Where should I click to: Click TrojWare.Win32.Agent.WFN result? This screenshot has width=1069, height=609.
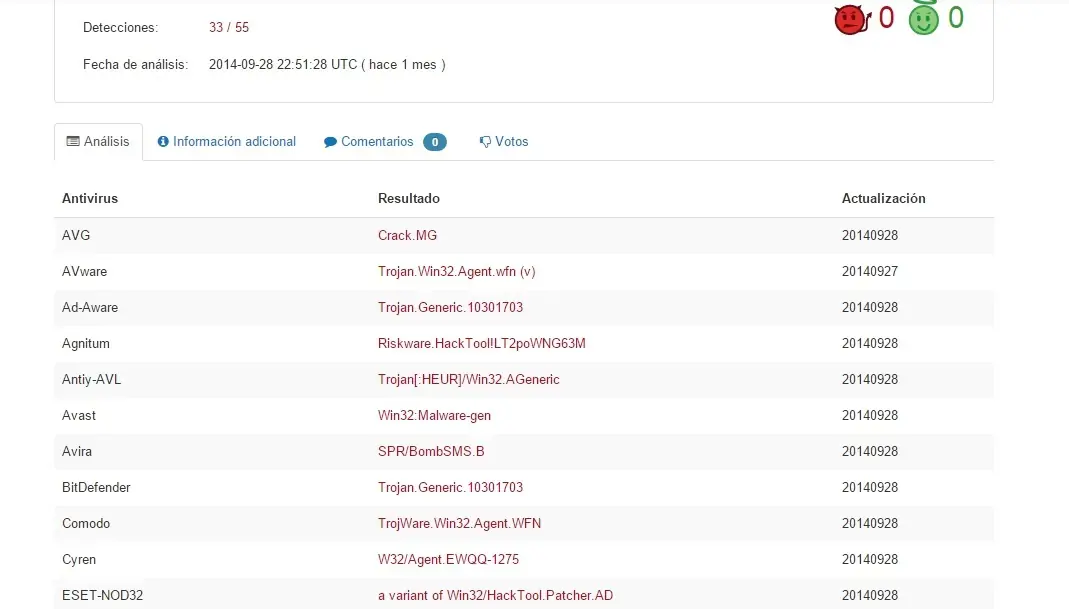(460, 524)
